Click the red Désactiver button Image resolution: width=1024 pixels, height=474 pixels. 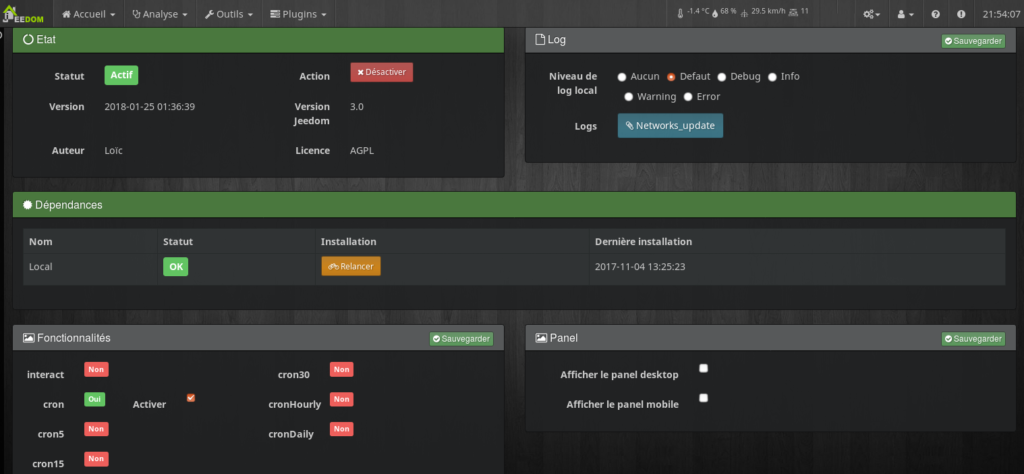pyautogui.click(x=381, y=72)
